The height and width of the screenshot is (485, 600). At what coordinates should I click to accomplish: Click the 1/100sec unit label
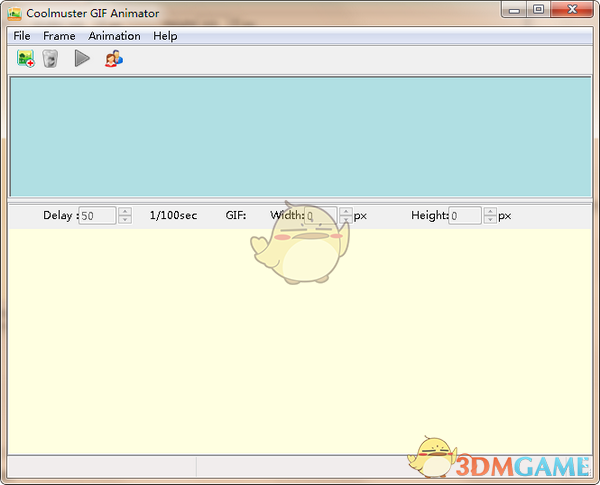click(173, 216)
